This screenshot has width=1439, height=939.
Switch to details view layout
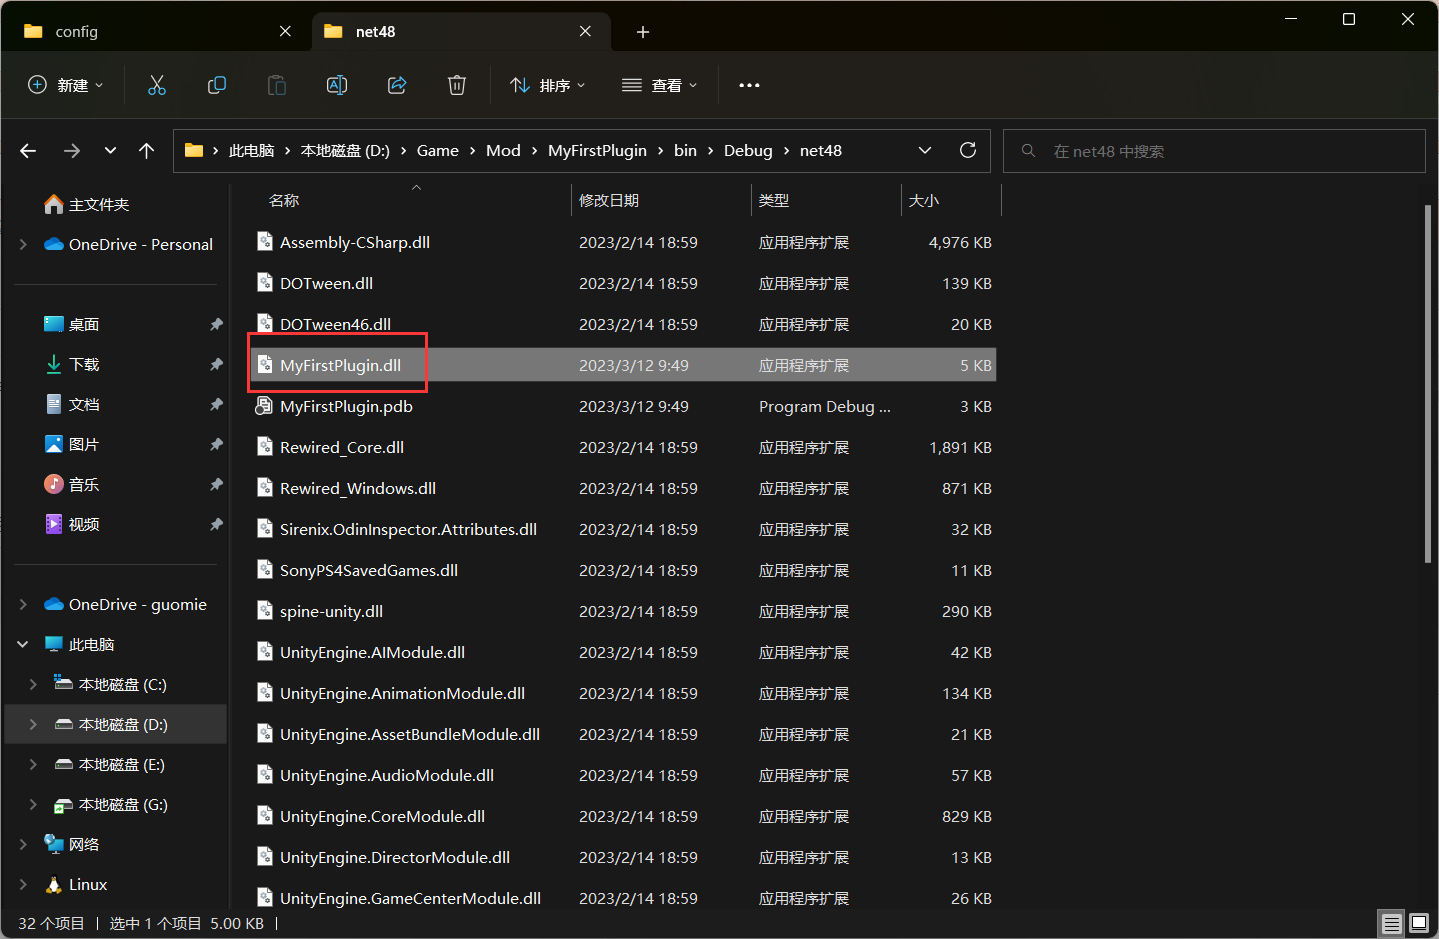pos(1391,923)
